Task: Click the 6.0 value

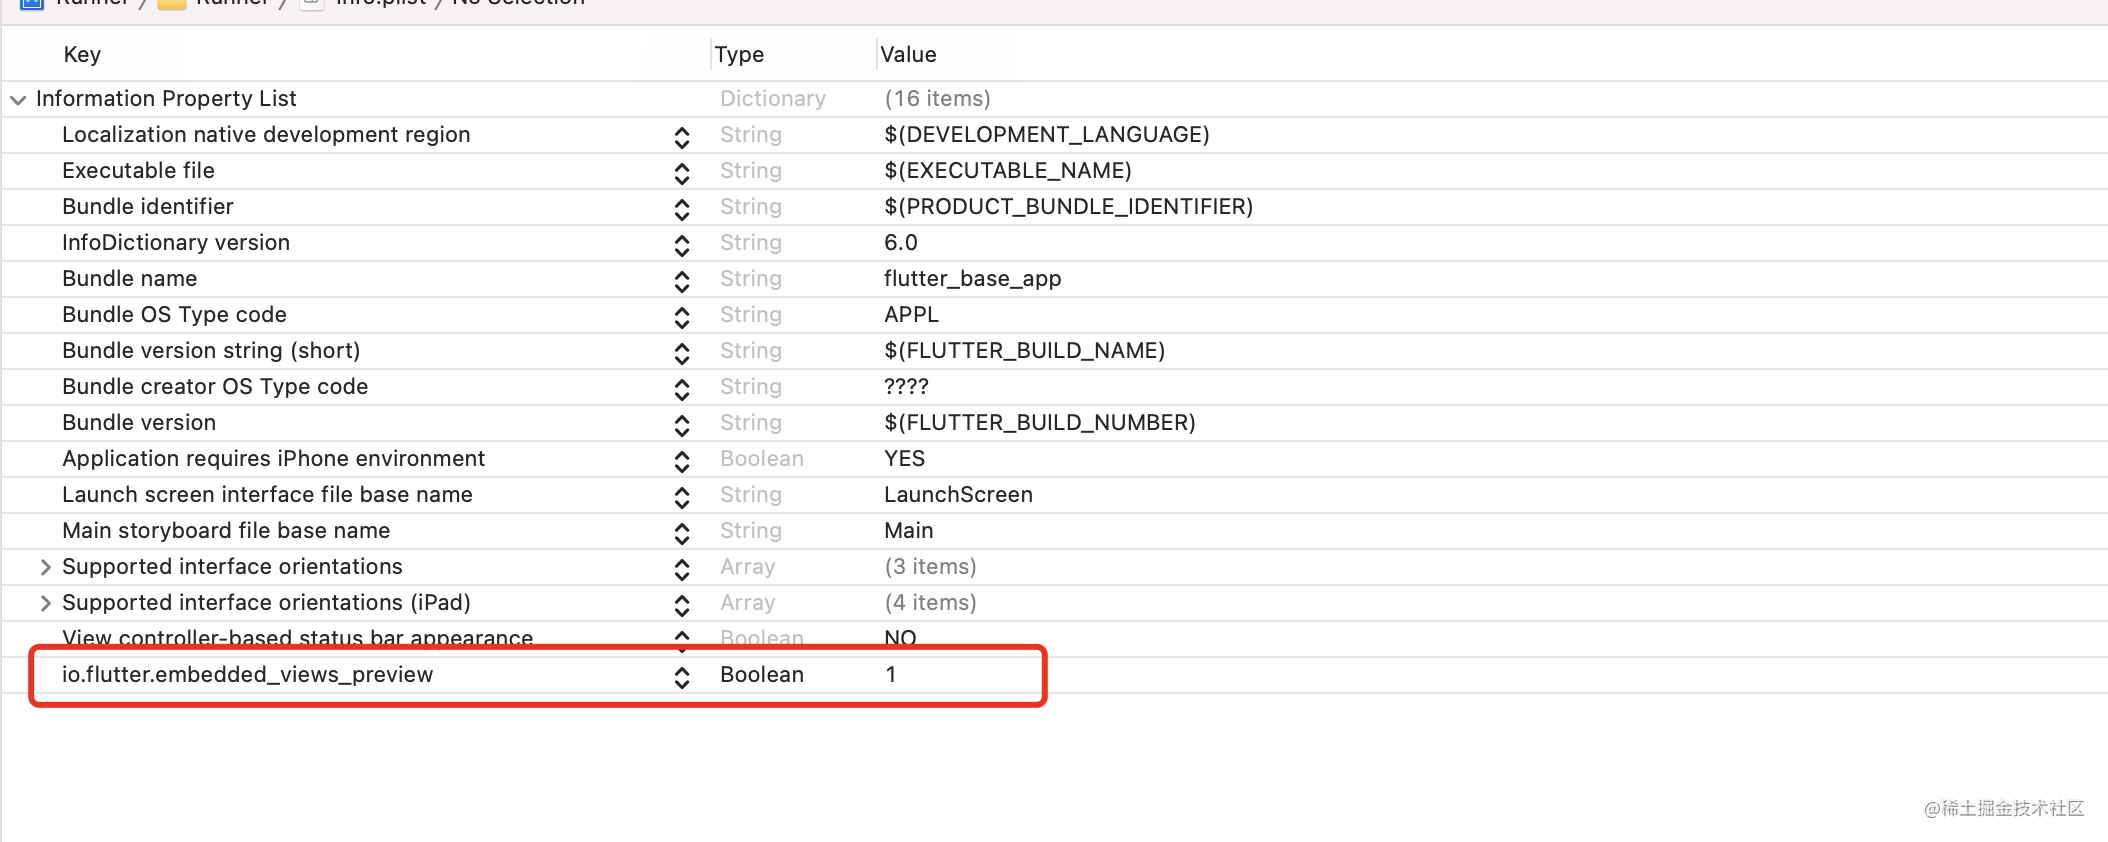Action: (x=901, y=242)
